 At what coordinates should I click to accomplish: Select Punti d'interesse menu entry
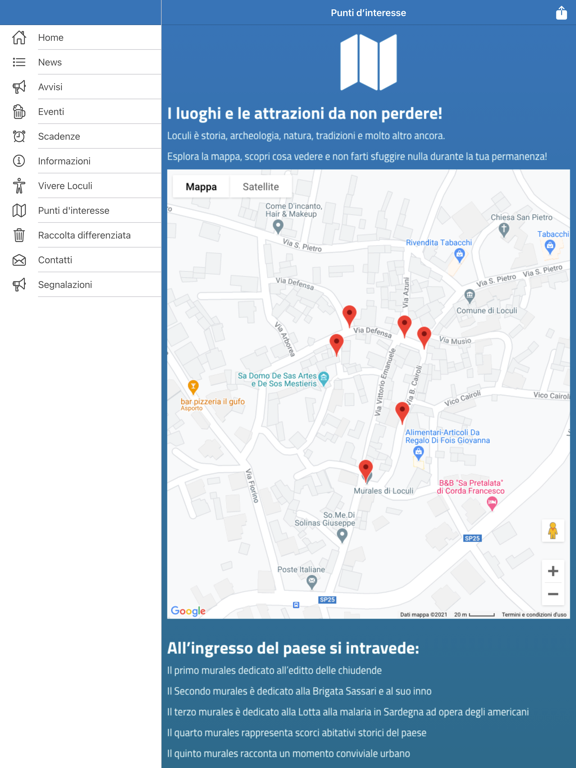click(80, 211)
